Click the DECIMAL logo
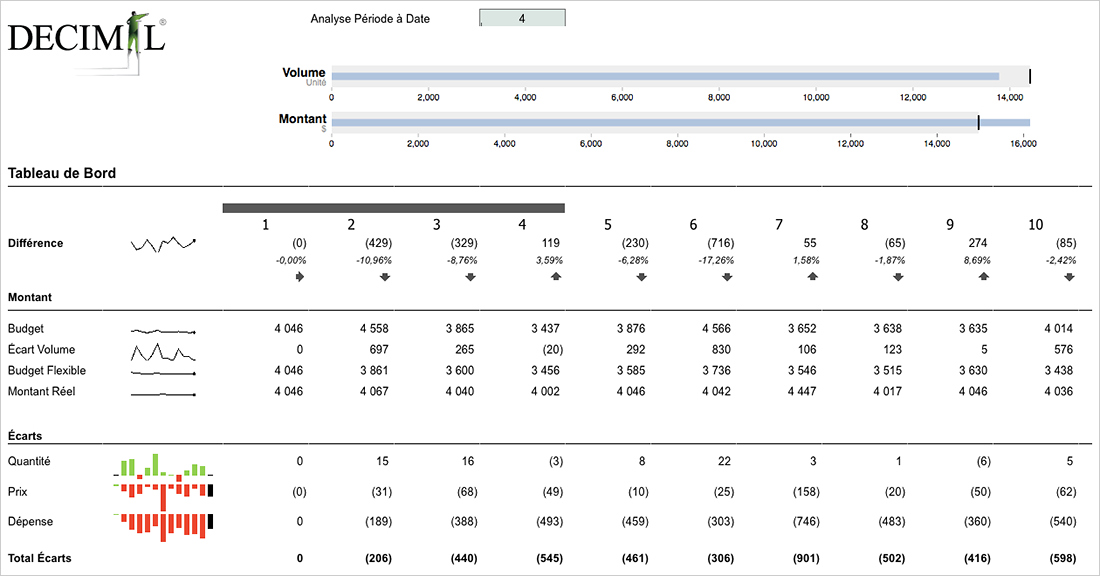 click(87, 41)
